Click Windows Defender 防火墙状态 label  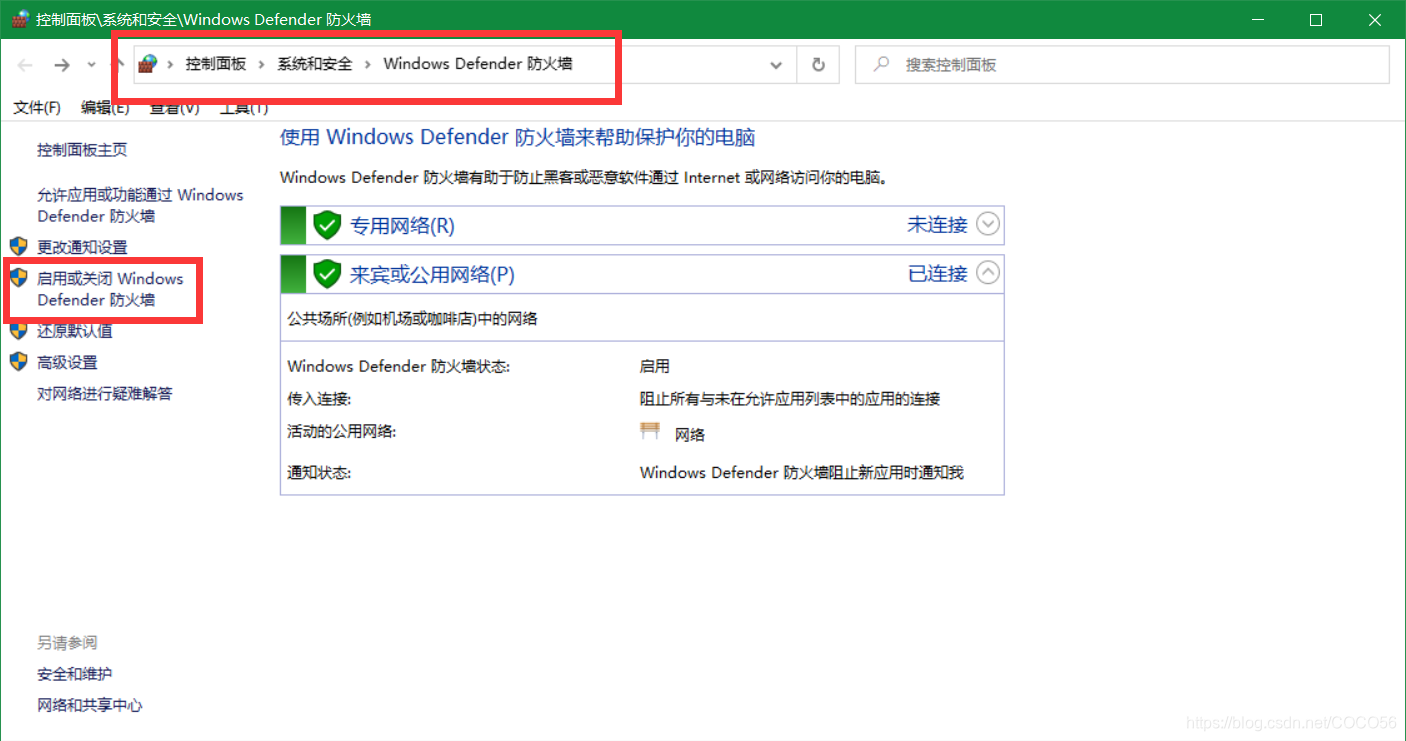[x=398, y=367]
